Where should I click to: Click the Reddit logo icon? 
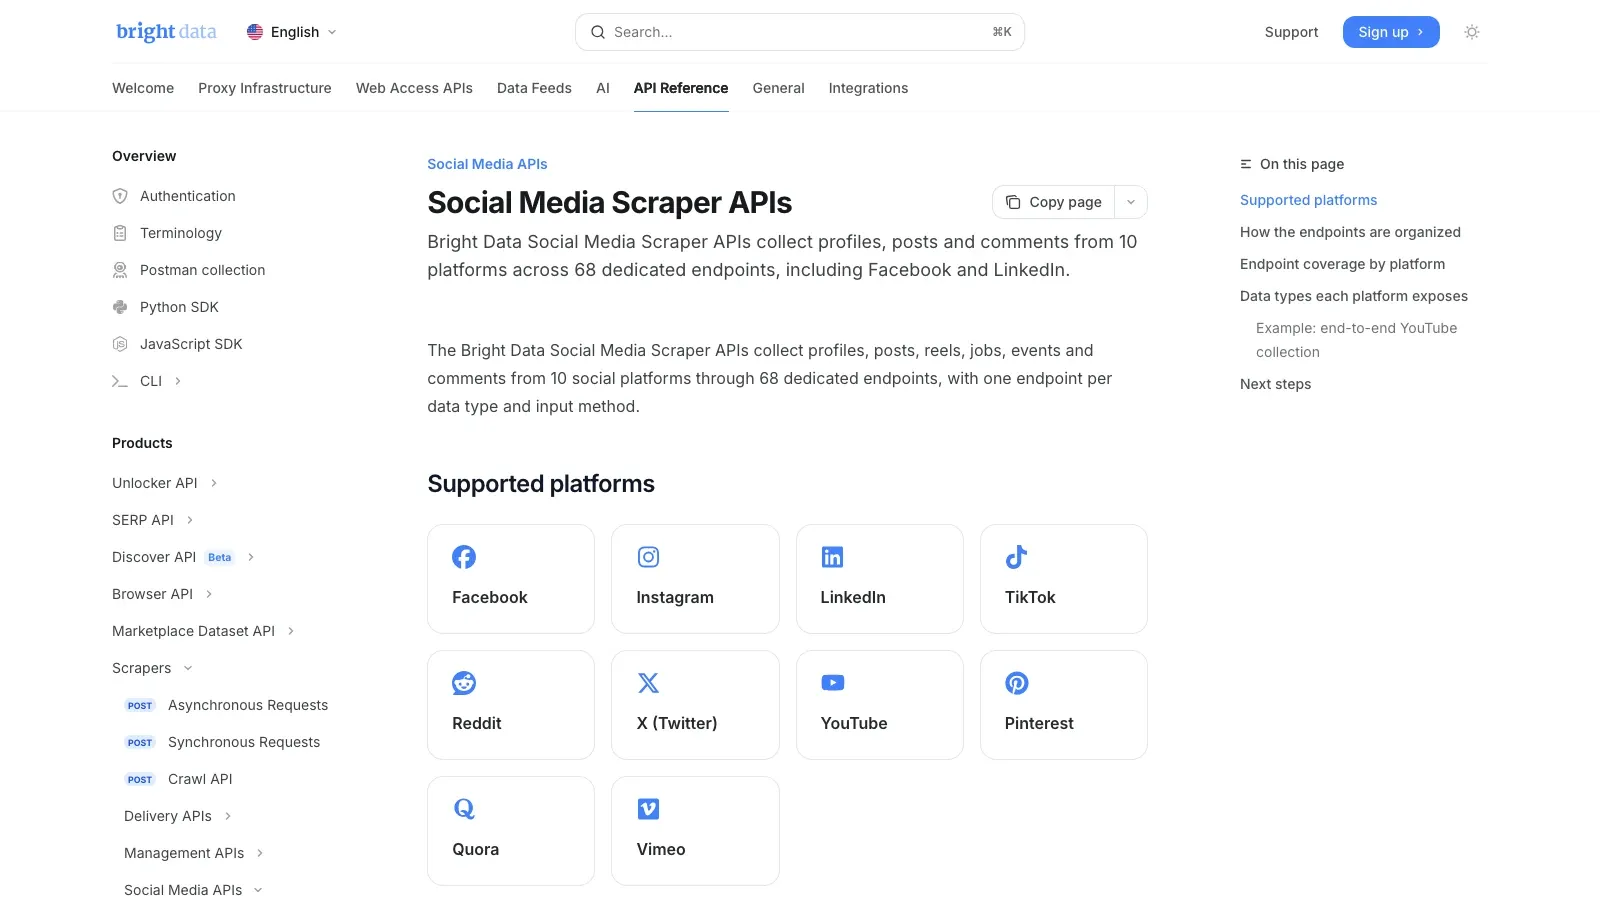pyautogui.click(x=464, y=683)
